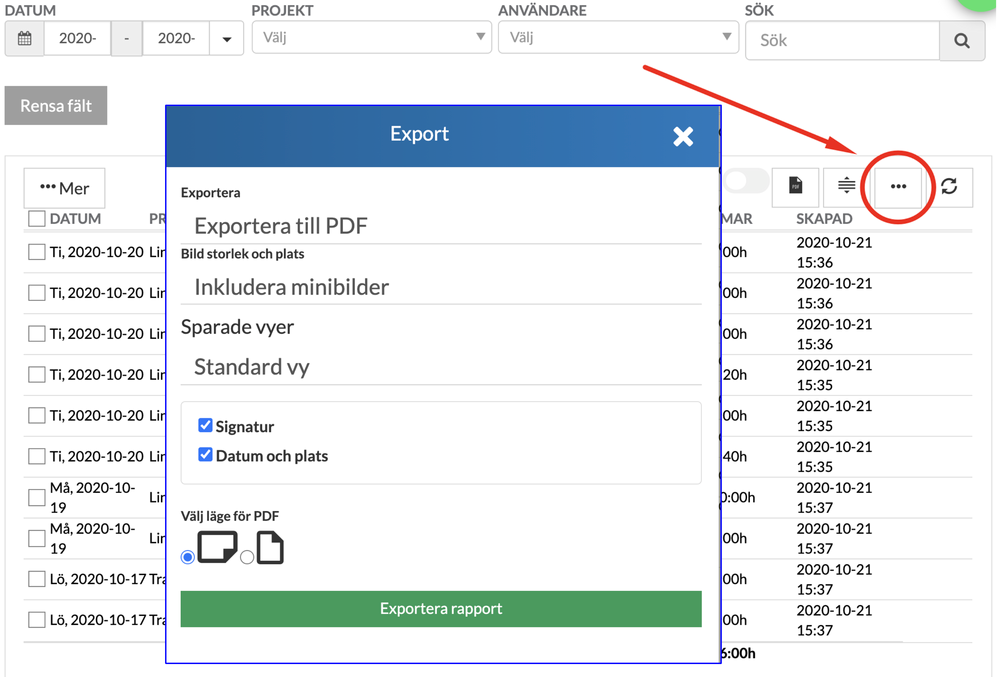998x677 pixels.
Task: Toggle the select-all checkbox beside DATUM
Action: (x=37, y=218)
